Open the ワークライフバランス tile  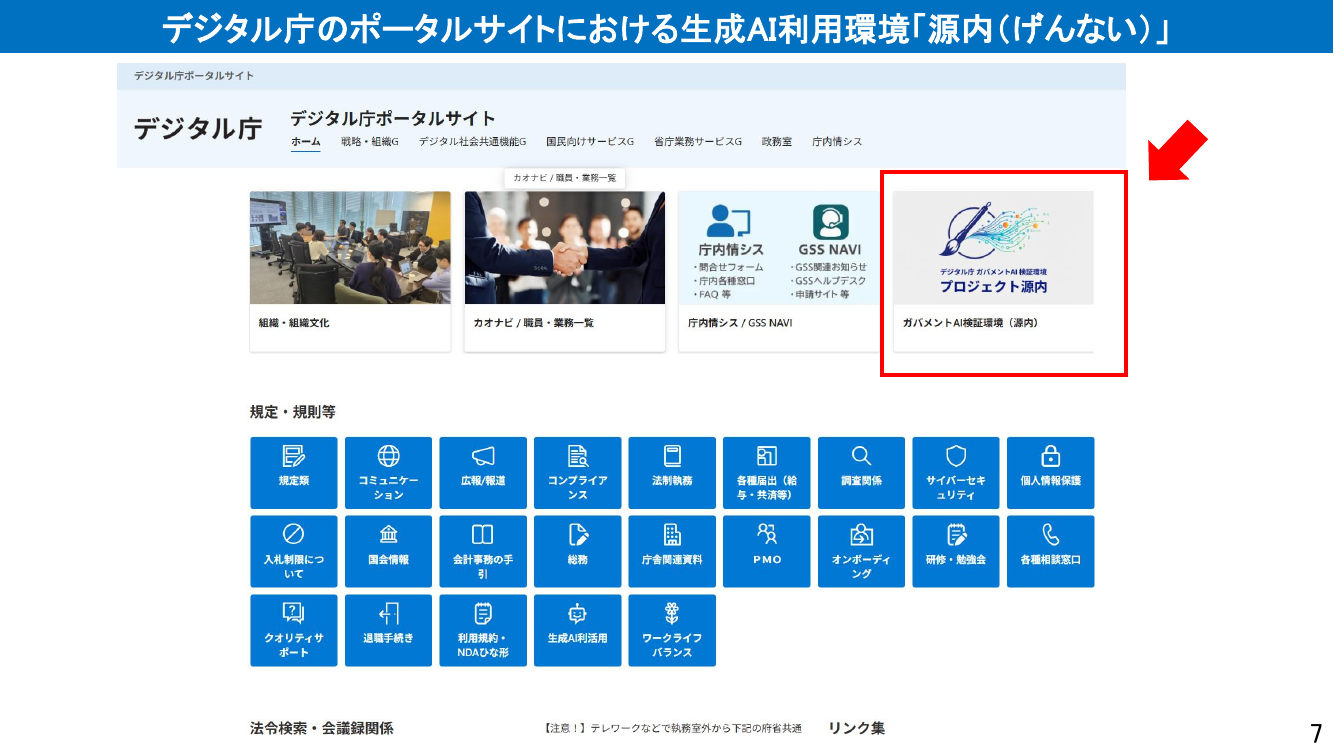coord(672,630)
